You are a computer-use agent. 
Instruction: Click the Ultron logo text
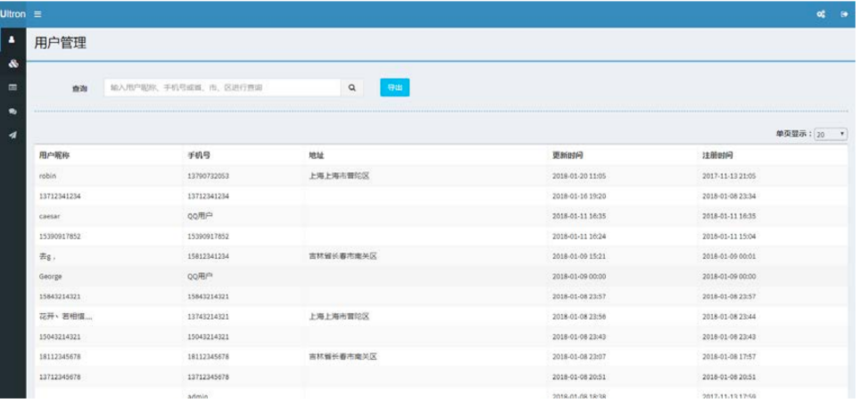(13, 14)
